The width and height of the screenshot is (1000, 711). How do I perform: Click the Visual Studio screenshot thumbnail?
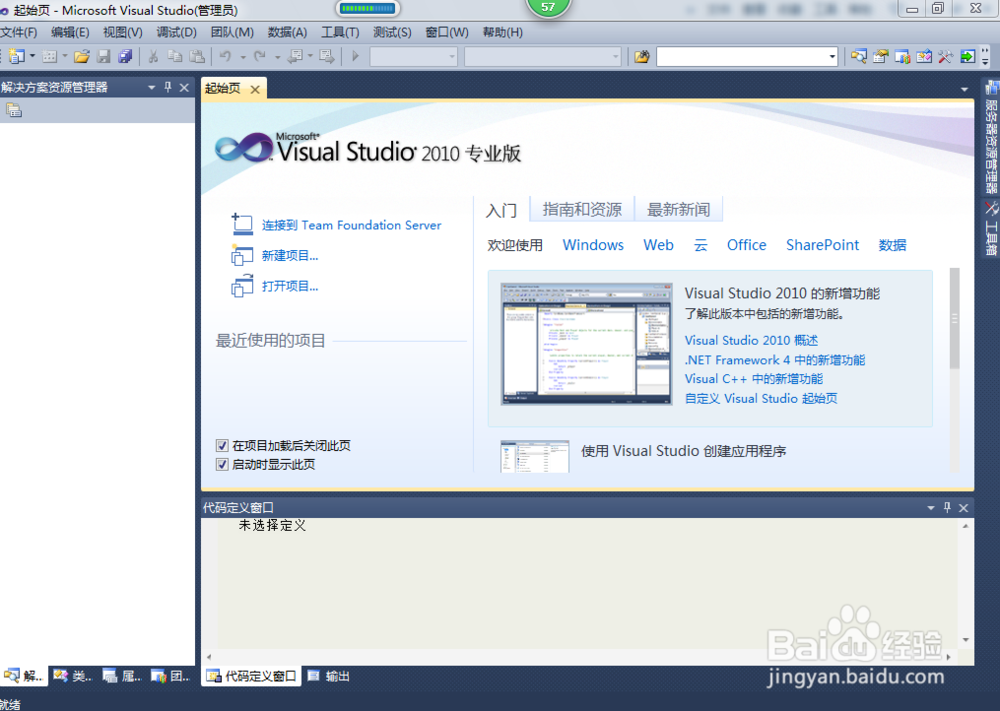pos(586,344)
